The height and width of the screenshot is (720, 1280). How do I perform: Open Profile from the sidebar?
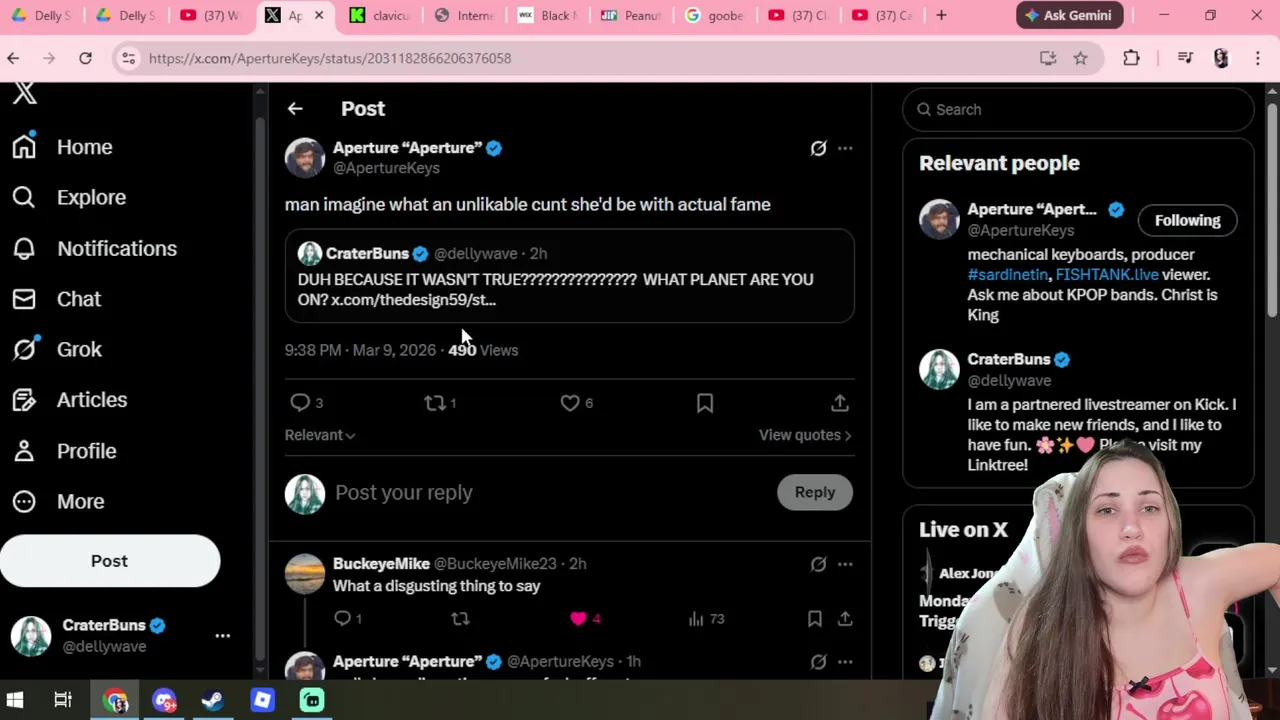pos(64,451)
